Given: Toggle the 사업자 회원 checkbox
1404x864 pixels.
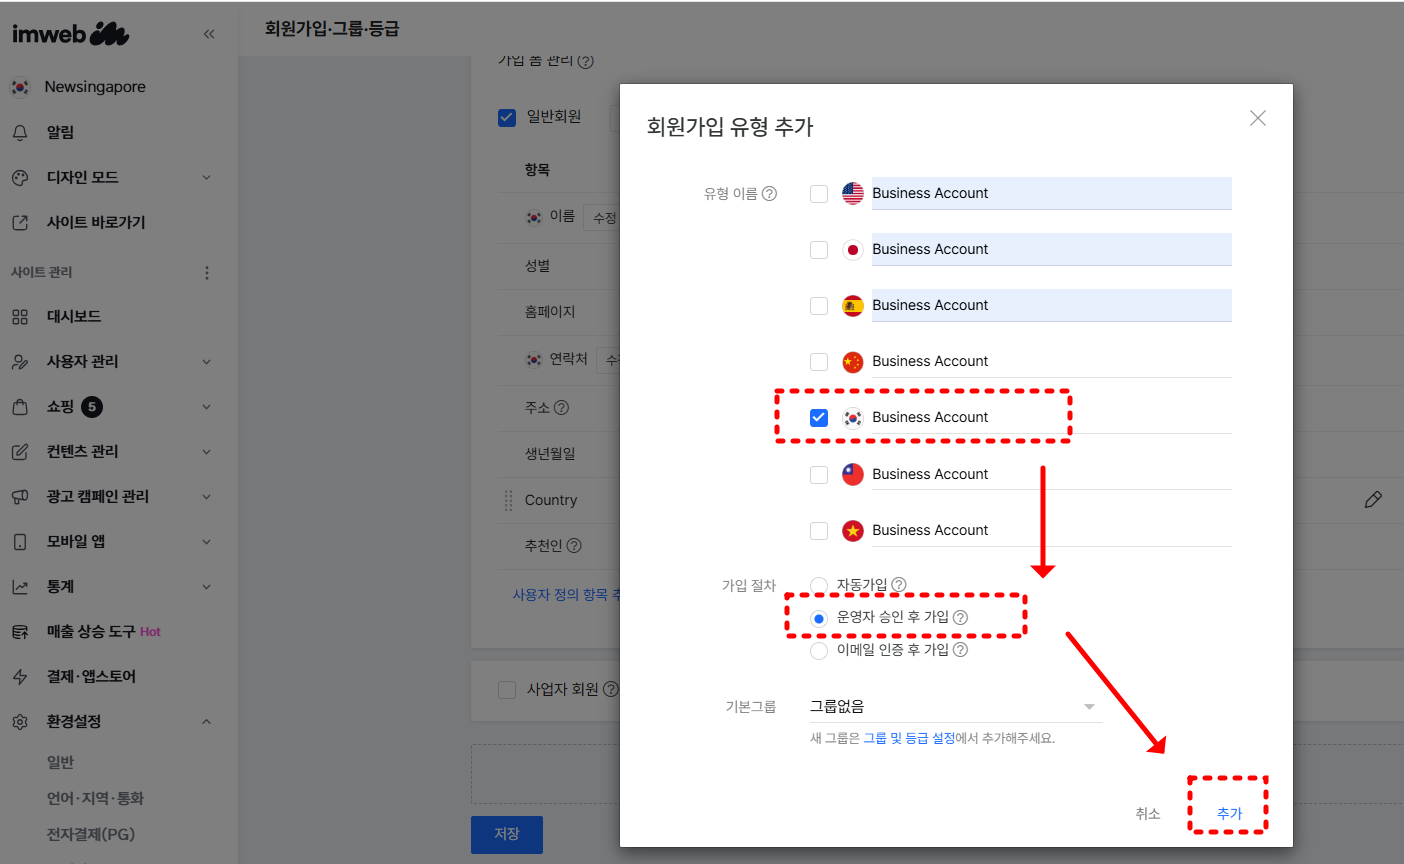Looking at the screenshot, I should [507, 689].
